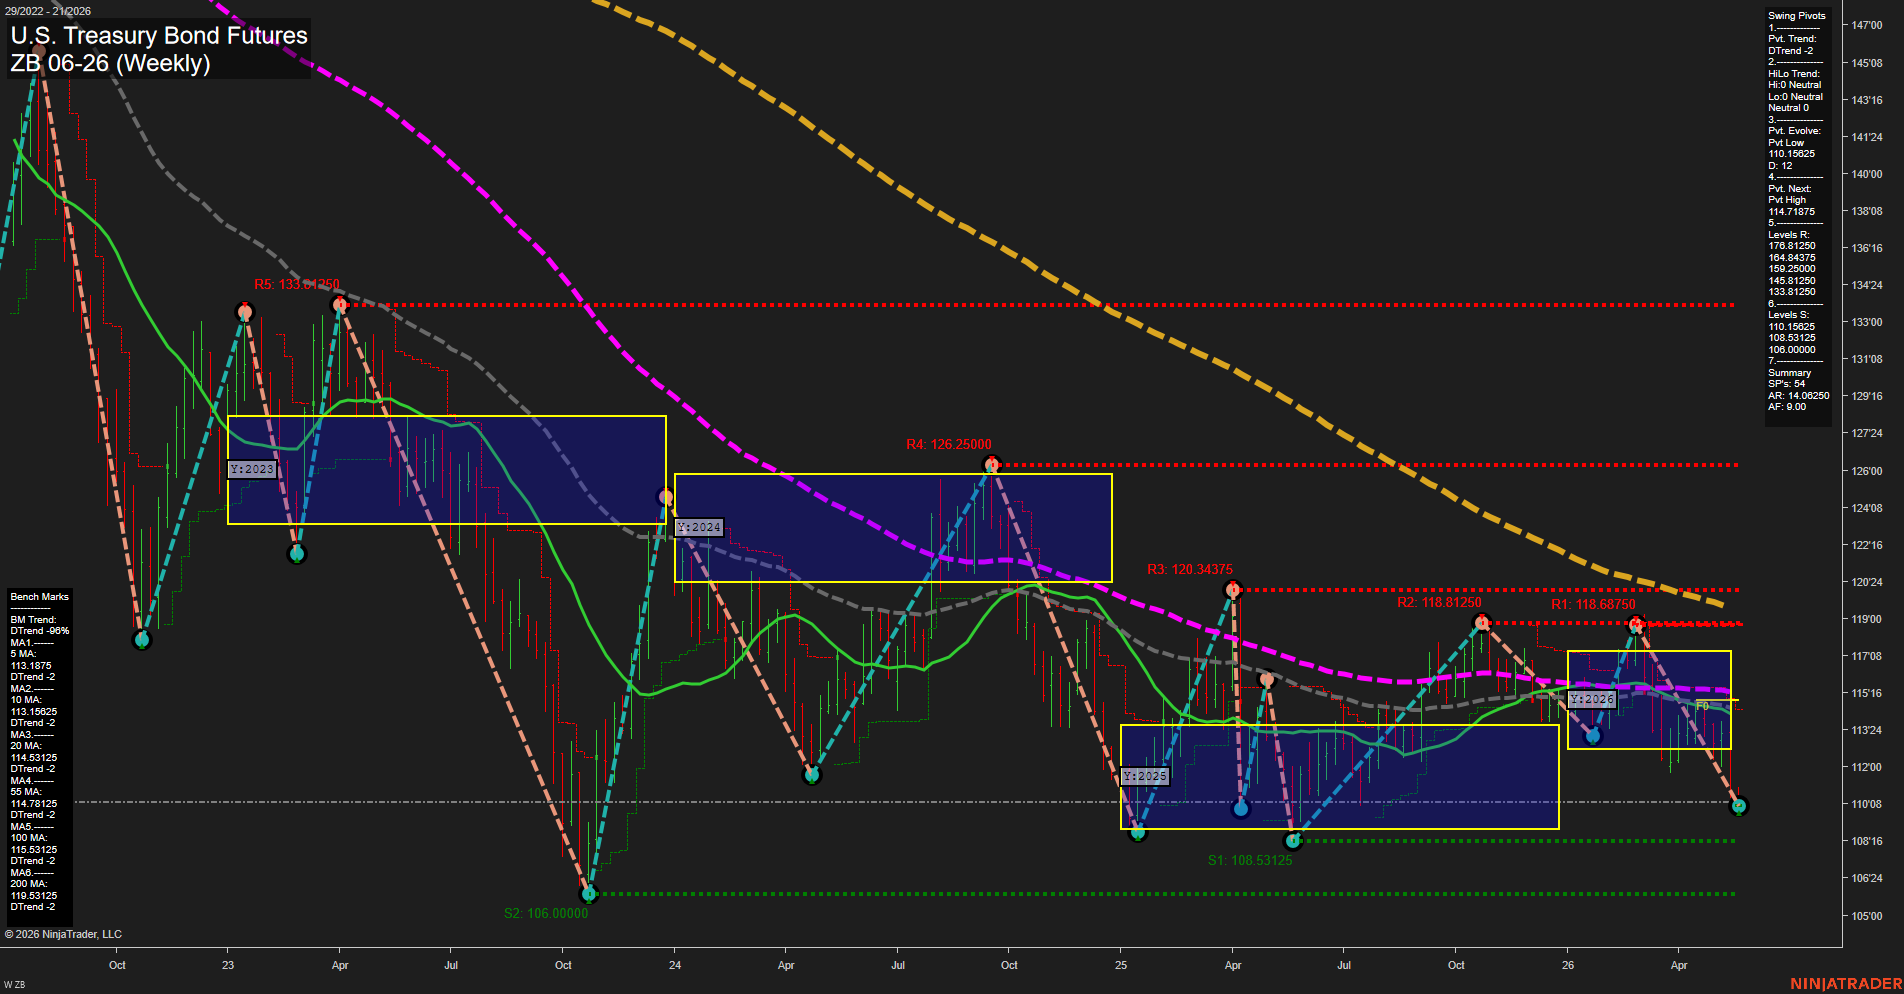Image resolution: width=1904 pixels, height=994 pixels.
Task: Click the swing pivot marker at R3 high
Action: [1233, 590]
